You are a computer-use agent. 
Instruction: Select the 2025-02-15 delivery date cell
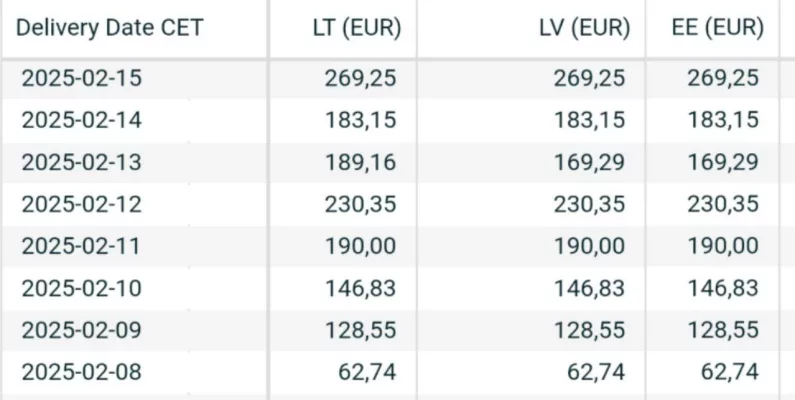pos(81,79)
